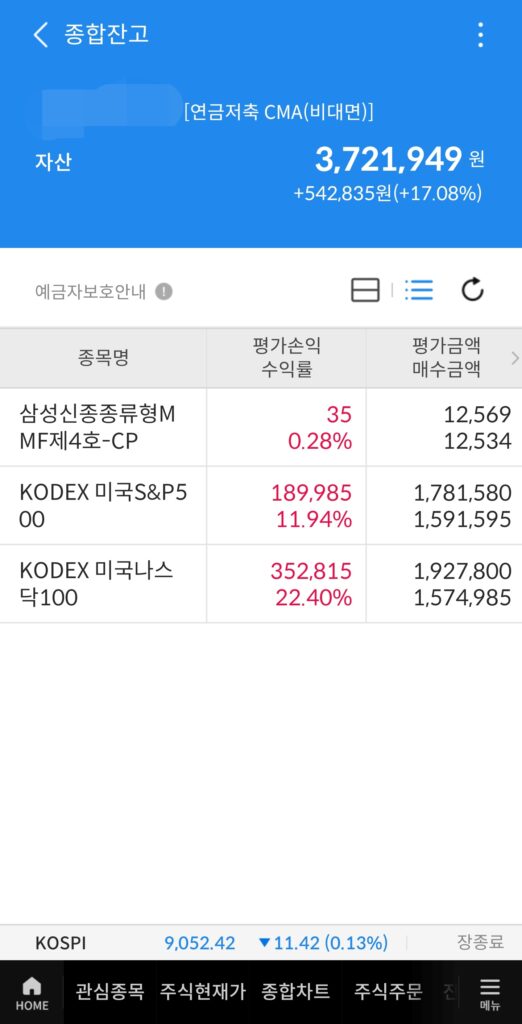Switch to the card layout view icon
This screenshot has width=522, height=1024.
[365, 290]
